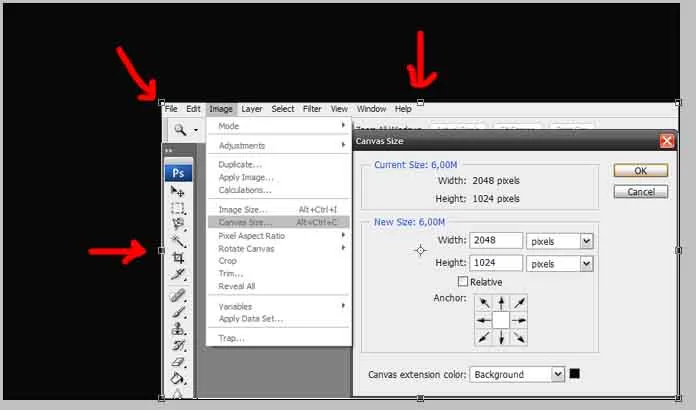Click the Cancel button
This screenshot has width=696, height=410.
point(641,192)
